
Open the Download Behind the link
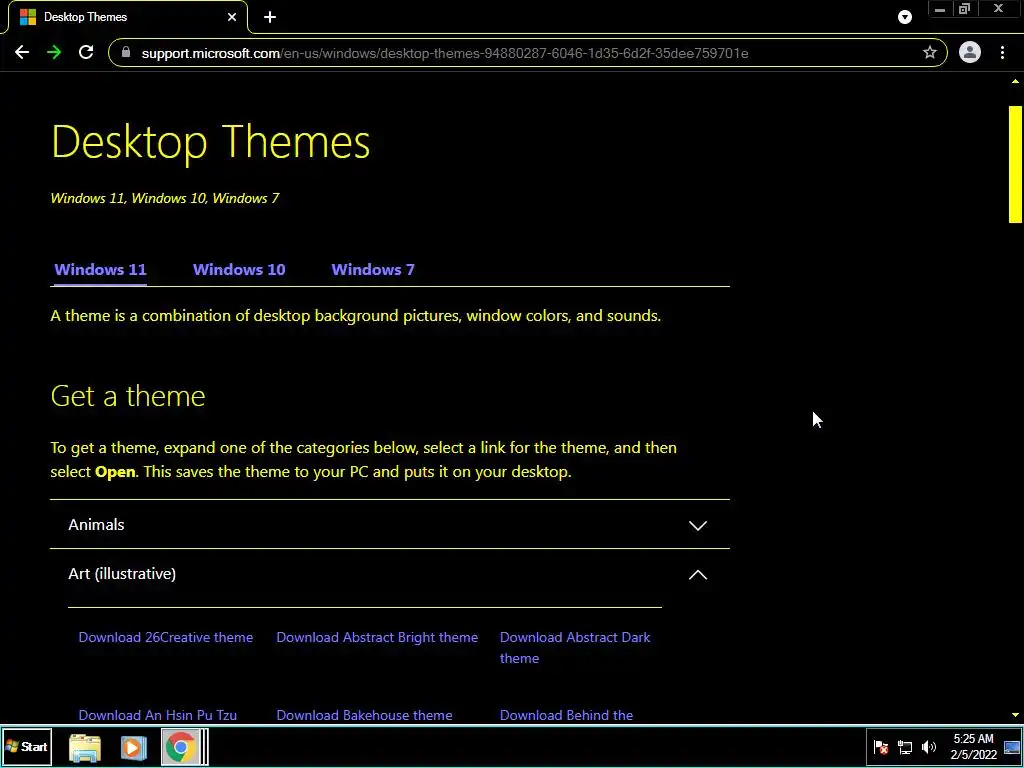click(566, 715)
